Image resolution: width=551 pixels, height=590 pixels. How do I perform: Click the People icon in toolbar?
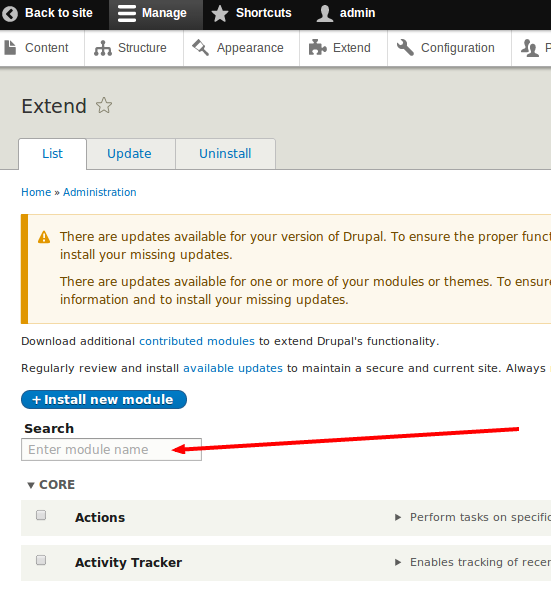530,48
